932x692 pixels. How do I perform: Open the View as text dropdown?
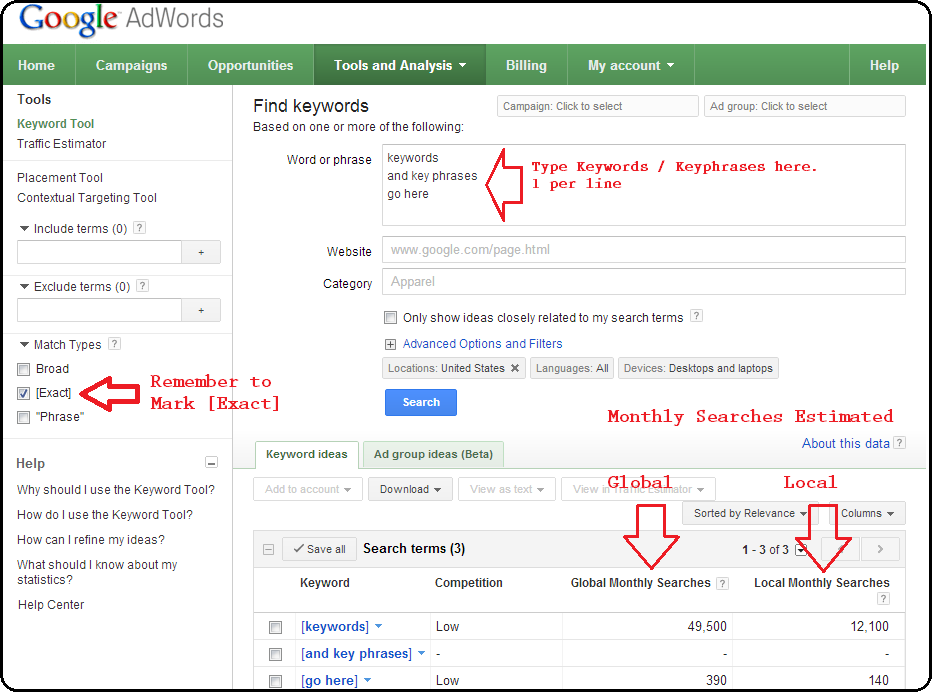click(507, 489)
